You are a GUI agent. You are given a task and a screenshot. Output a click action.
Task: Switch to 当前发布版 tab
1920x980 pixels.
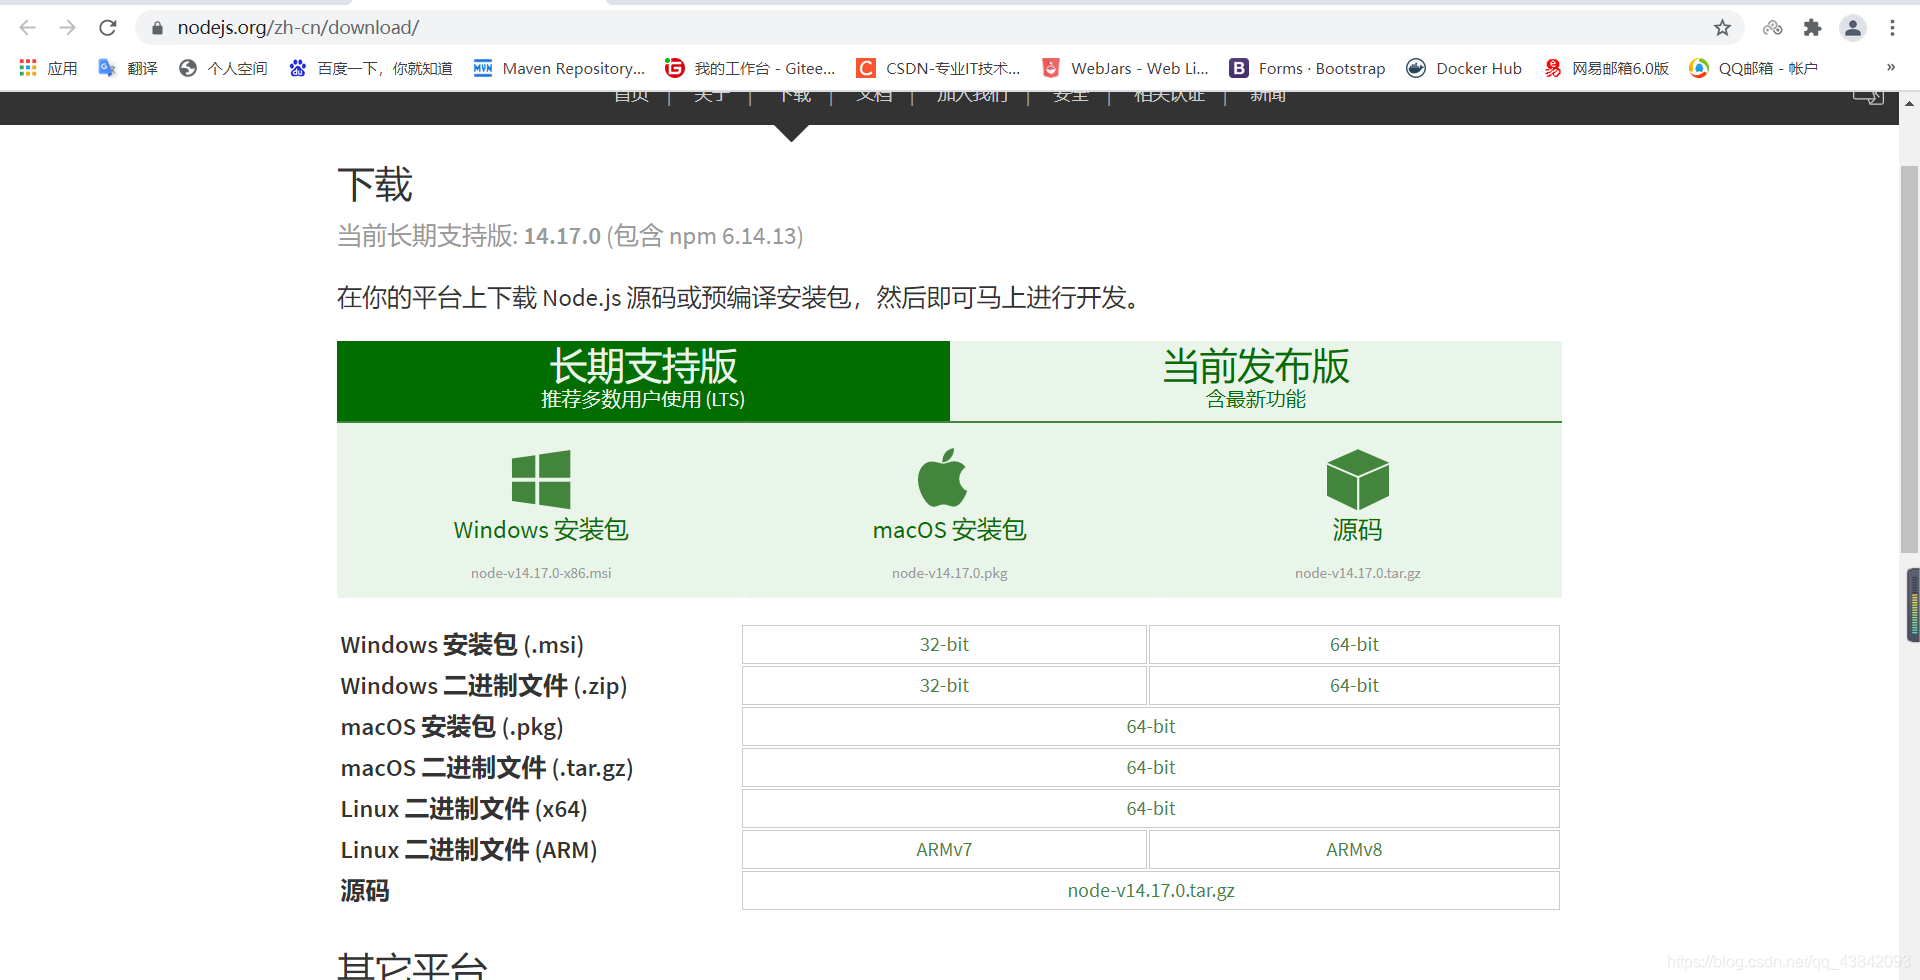(1256, 381)
